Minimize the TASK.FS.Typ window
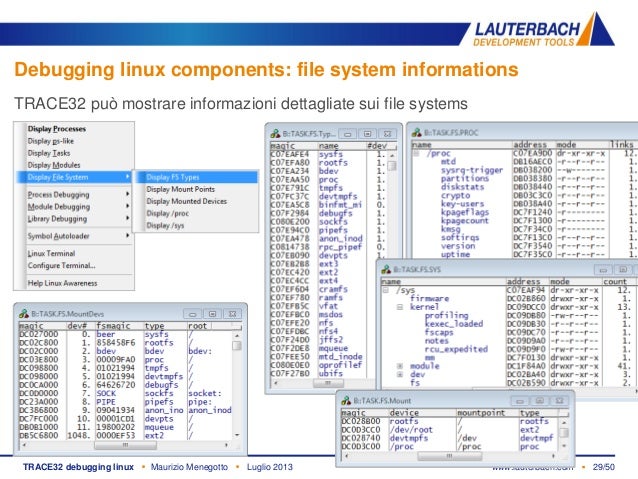 tap(348, 133)
